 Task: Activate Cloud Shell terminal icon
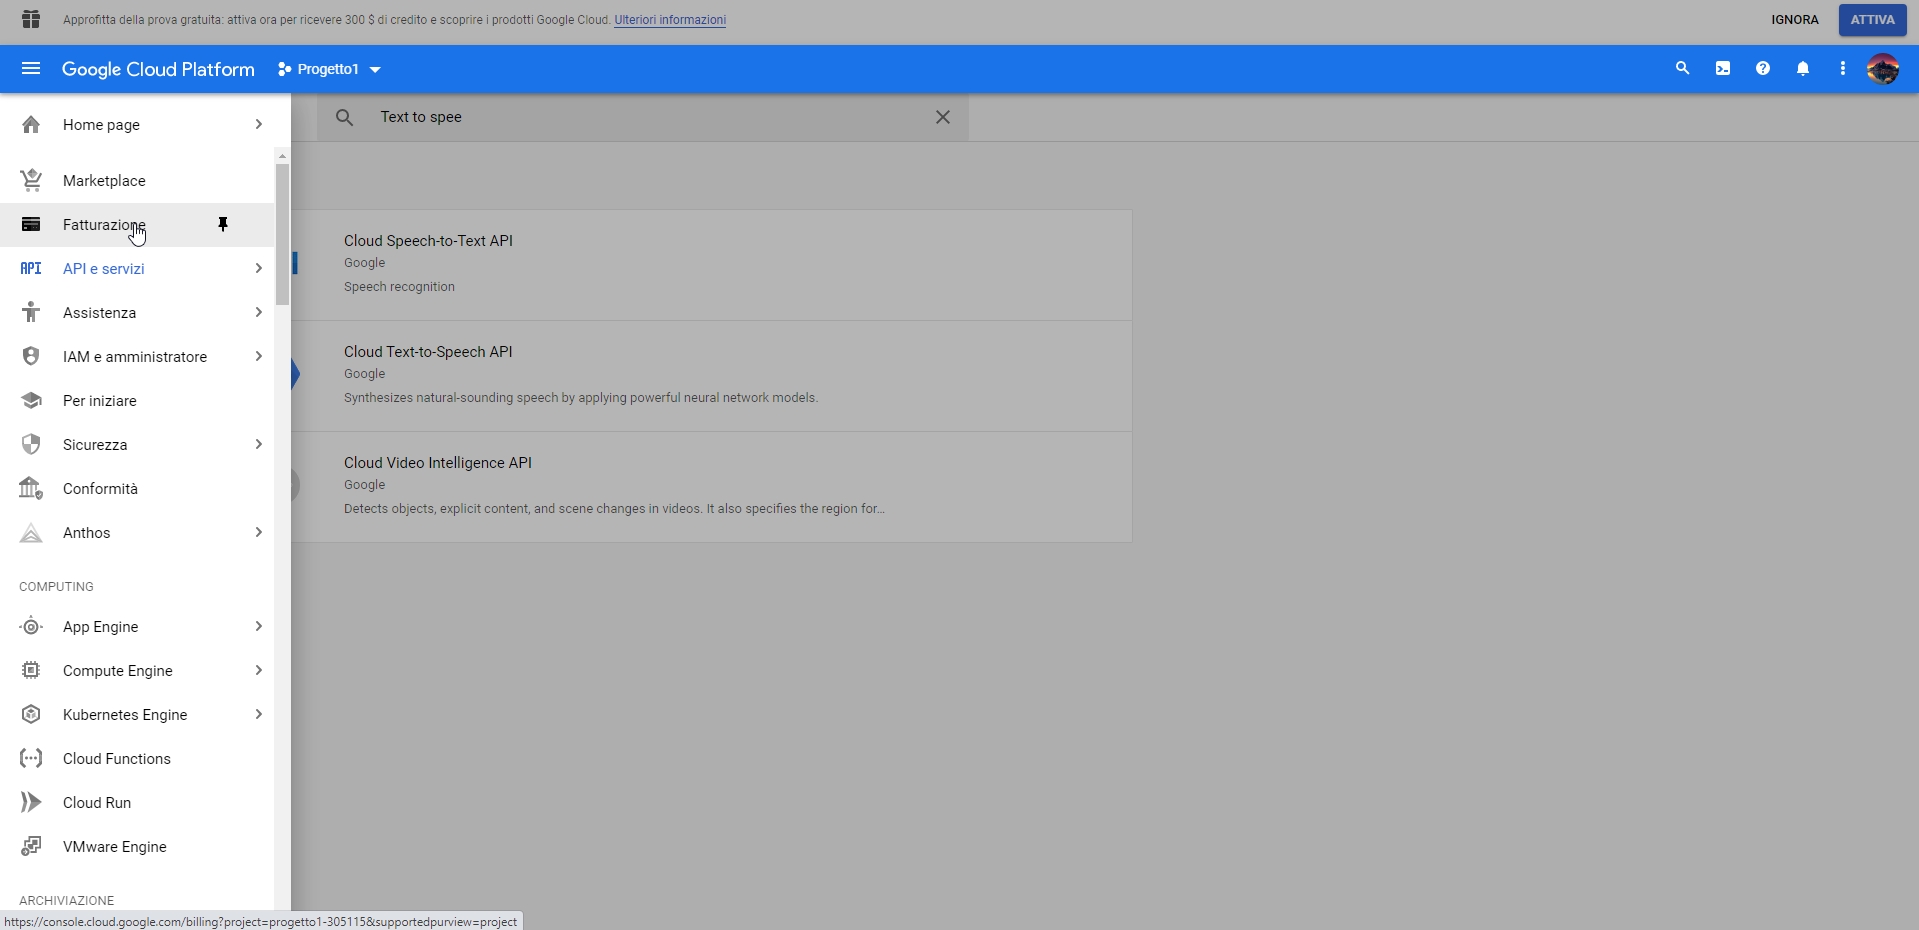(1723, 69)
